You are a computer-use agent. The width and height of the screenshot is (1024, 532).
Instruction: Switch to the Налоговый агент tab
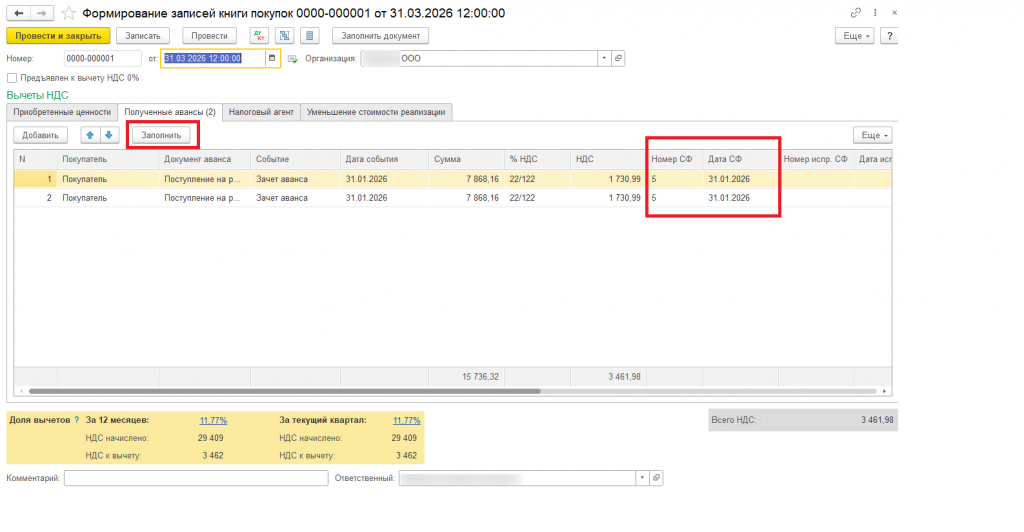click(x=261, y=112)
